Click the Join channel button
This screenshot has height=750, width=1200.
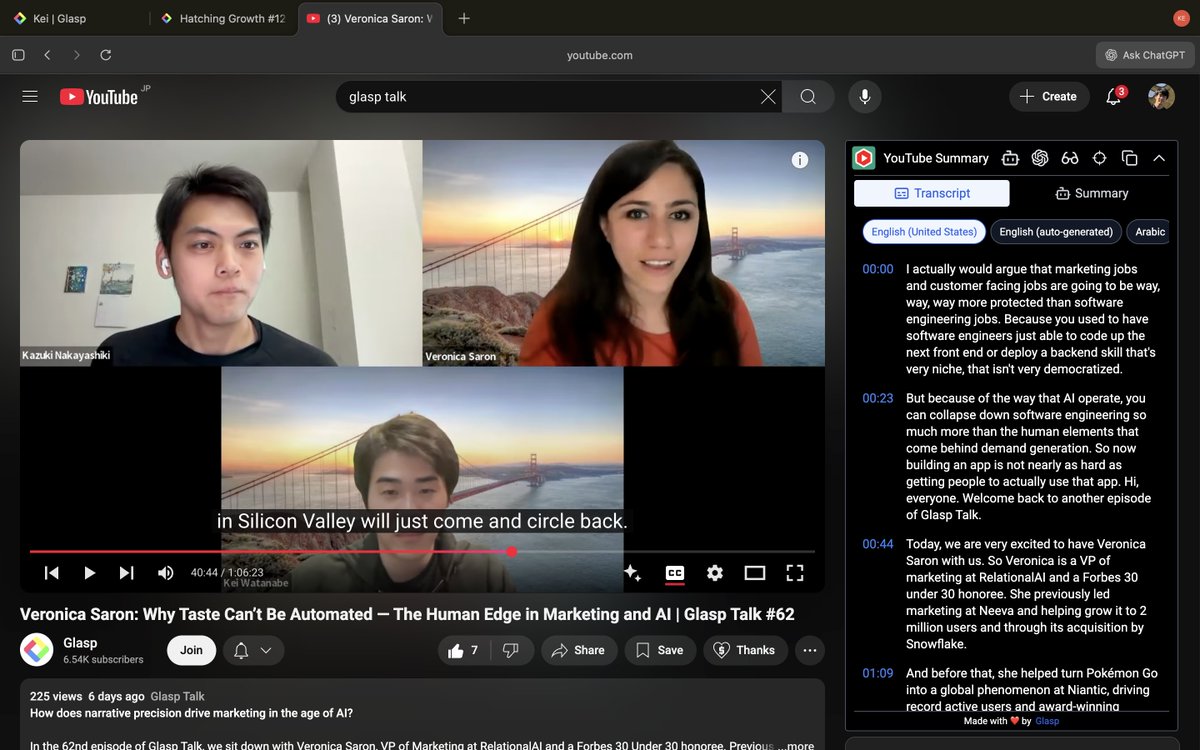tap(191, 650)
